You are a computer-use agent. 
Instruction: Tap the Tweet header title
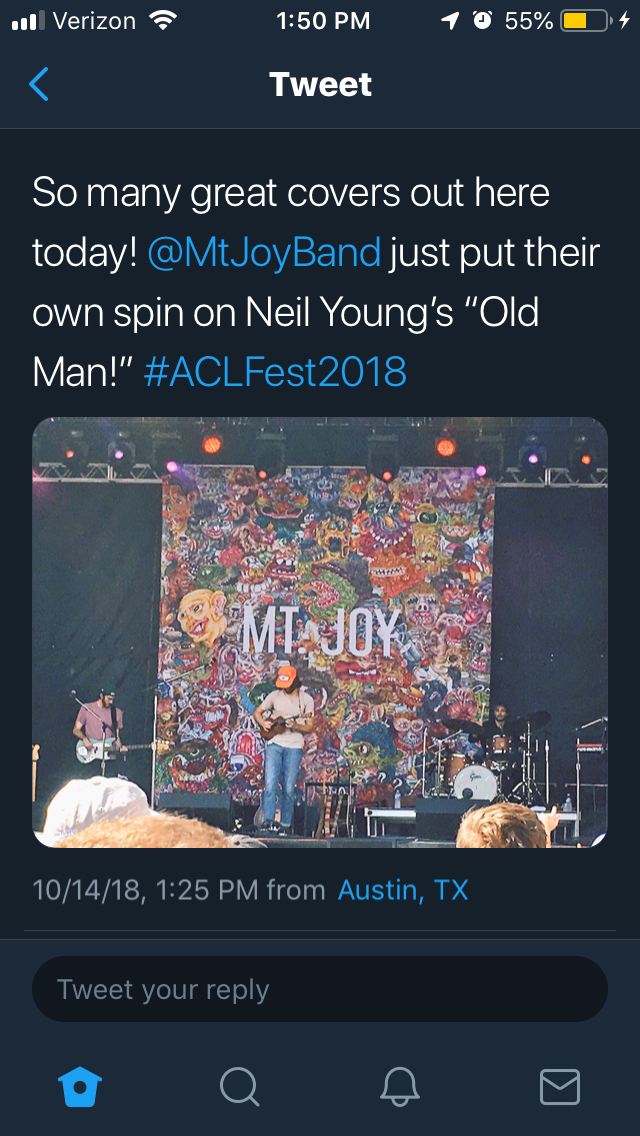coord(320,84)
